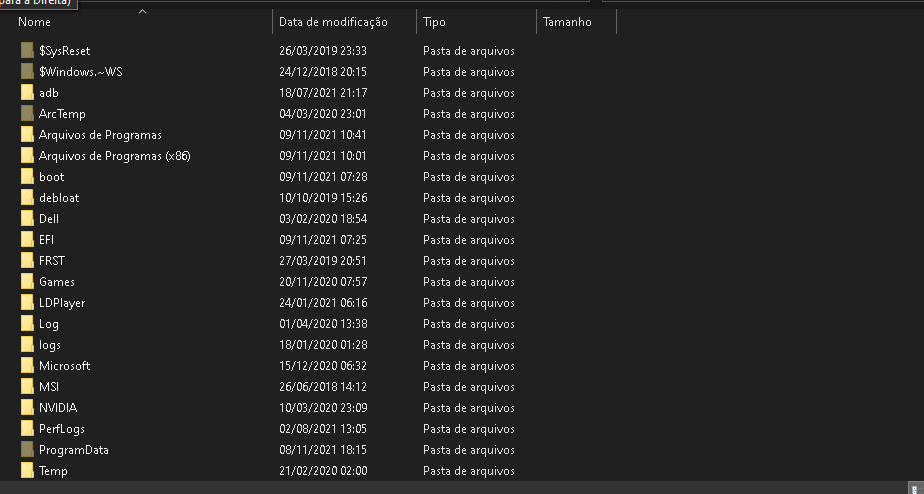Click the ProgramData folder icon
This screenshot has width=924, height=494.
[27, 450]
